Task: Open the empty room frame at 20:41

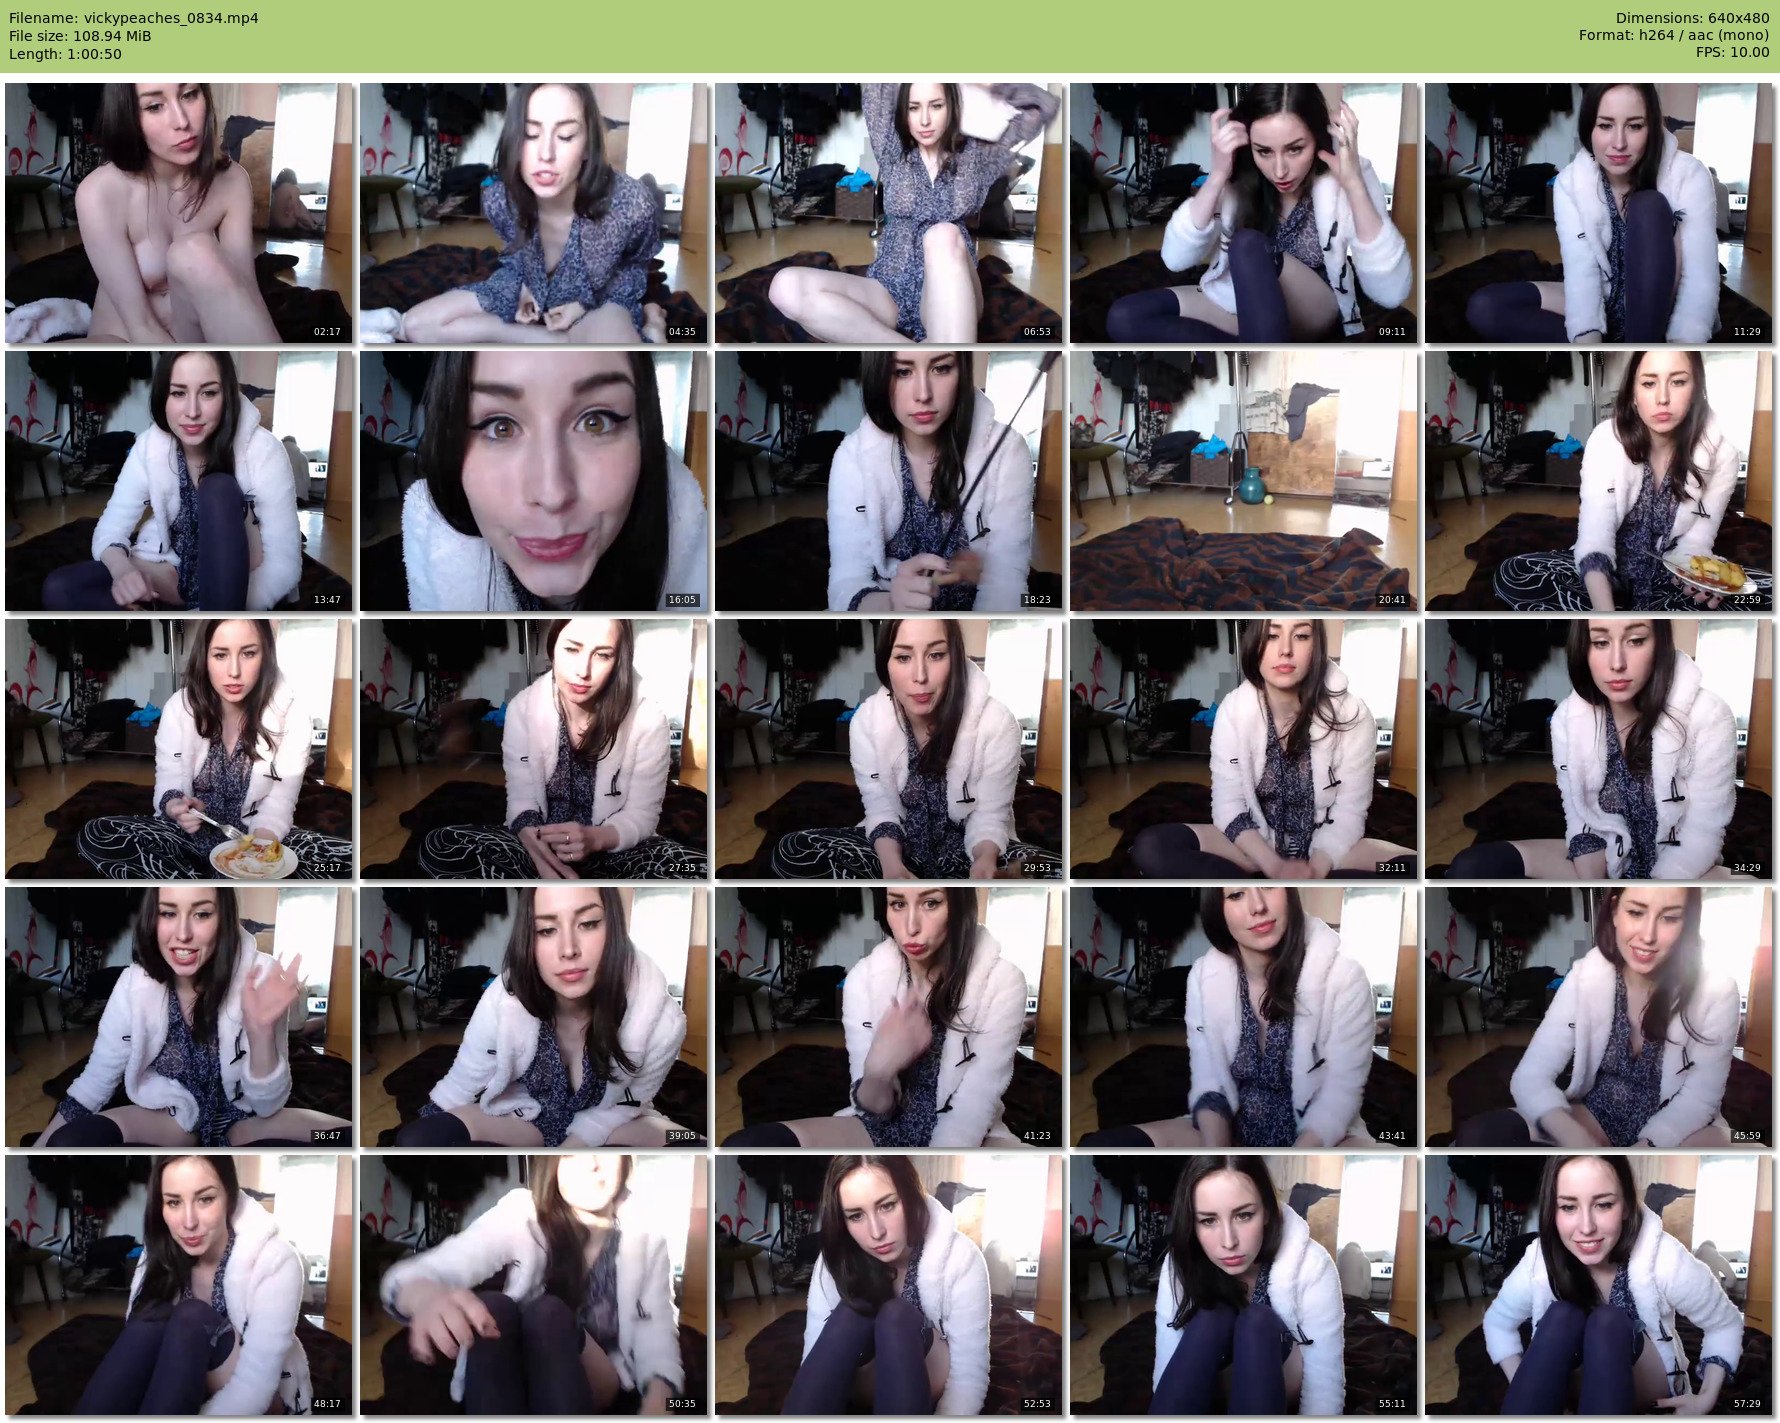Action: click(x=1244, y=481)
